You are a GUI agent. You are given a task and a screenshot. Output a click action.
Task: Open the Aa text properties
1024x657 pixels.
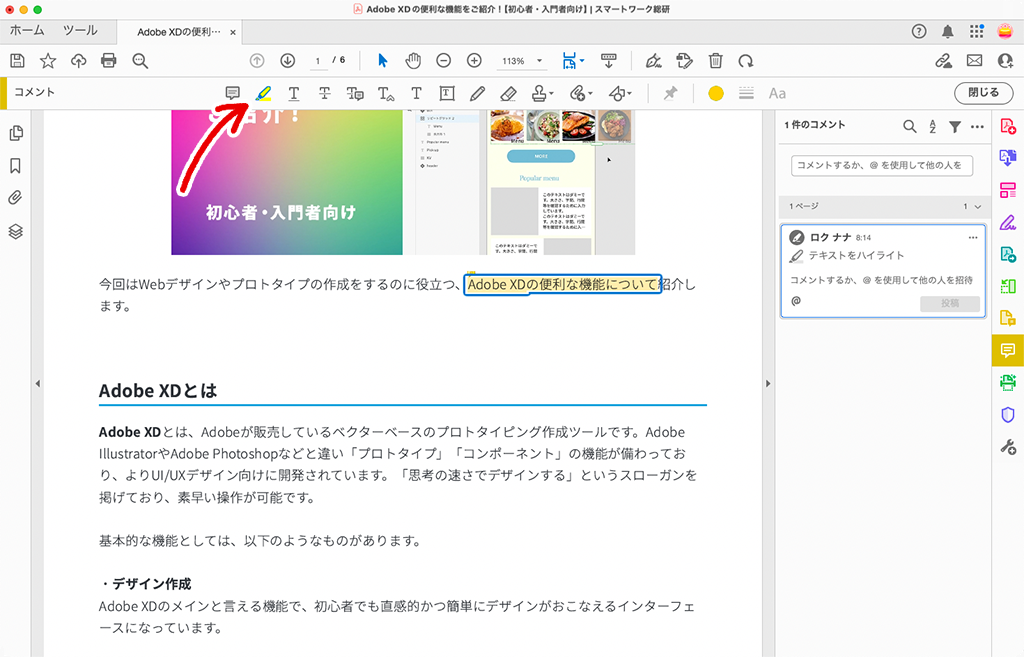(x=777, y=93)
